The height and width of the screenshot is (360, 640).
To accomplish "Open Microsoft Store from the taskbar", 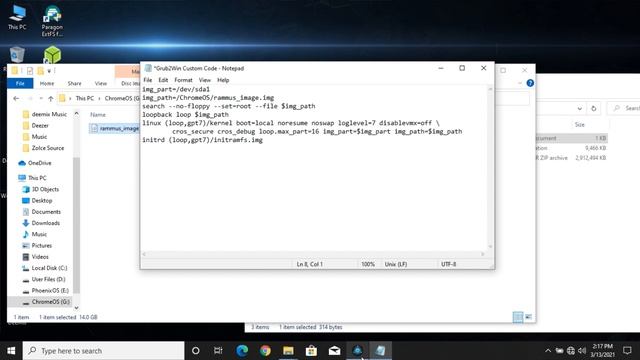I will pos(311,351).
